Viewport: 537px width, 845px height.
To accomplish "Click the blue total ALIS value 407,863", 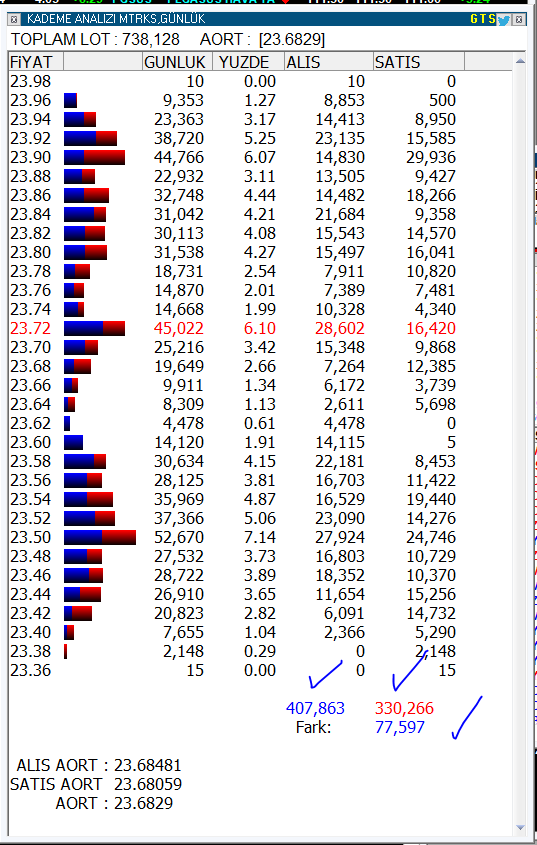I will [315, 708].
